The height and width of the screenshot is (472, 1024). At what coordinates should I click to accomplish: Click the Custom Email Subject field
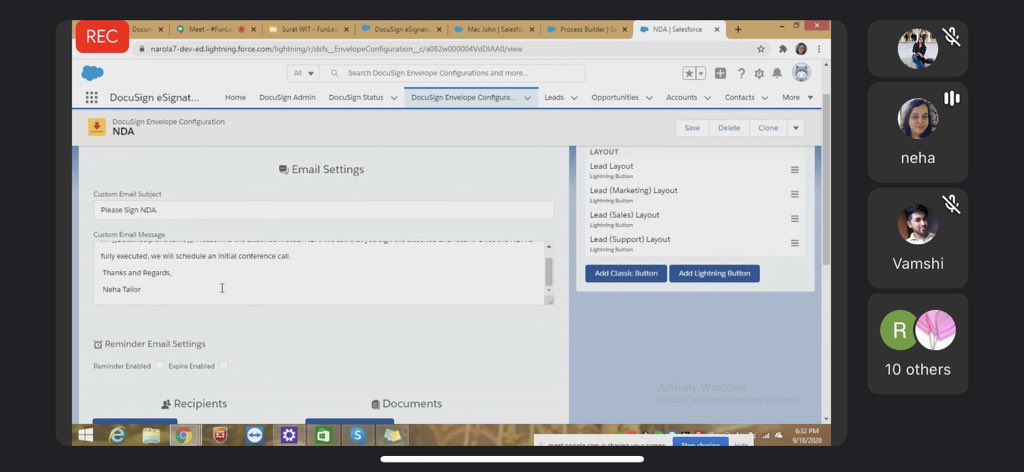click(323, 210)
